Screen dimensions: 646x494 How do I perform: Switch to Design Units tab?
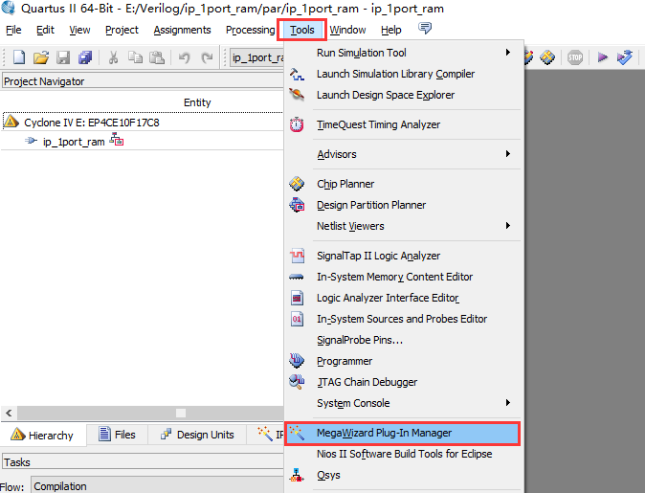click(x=197, y=435)
